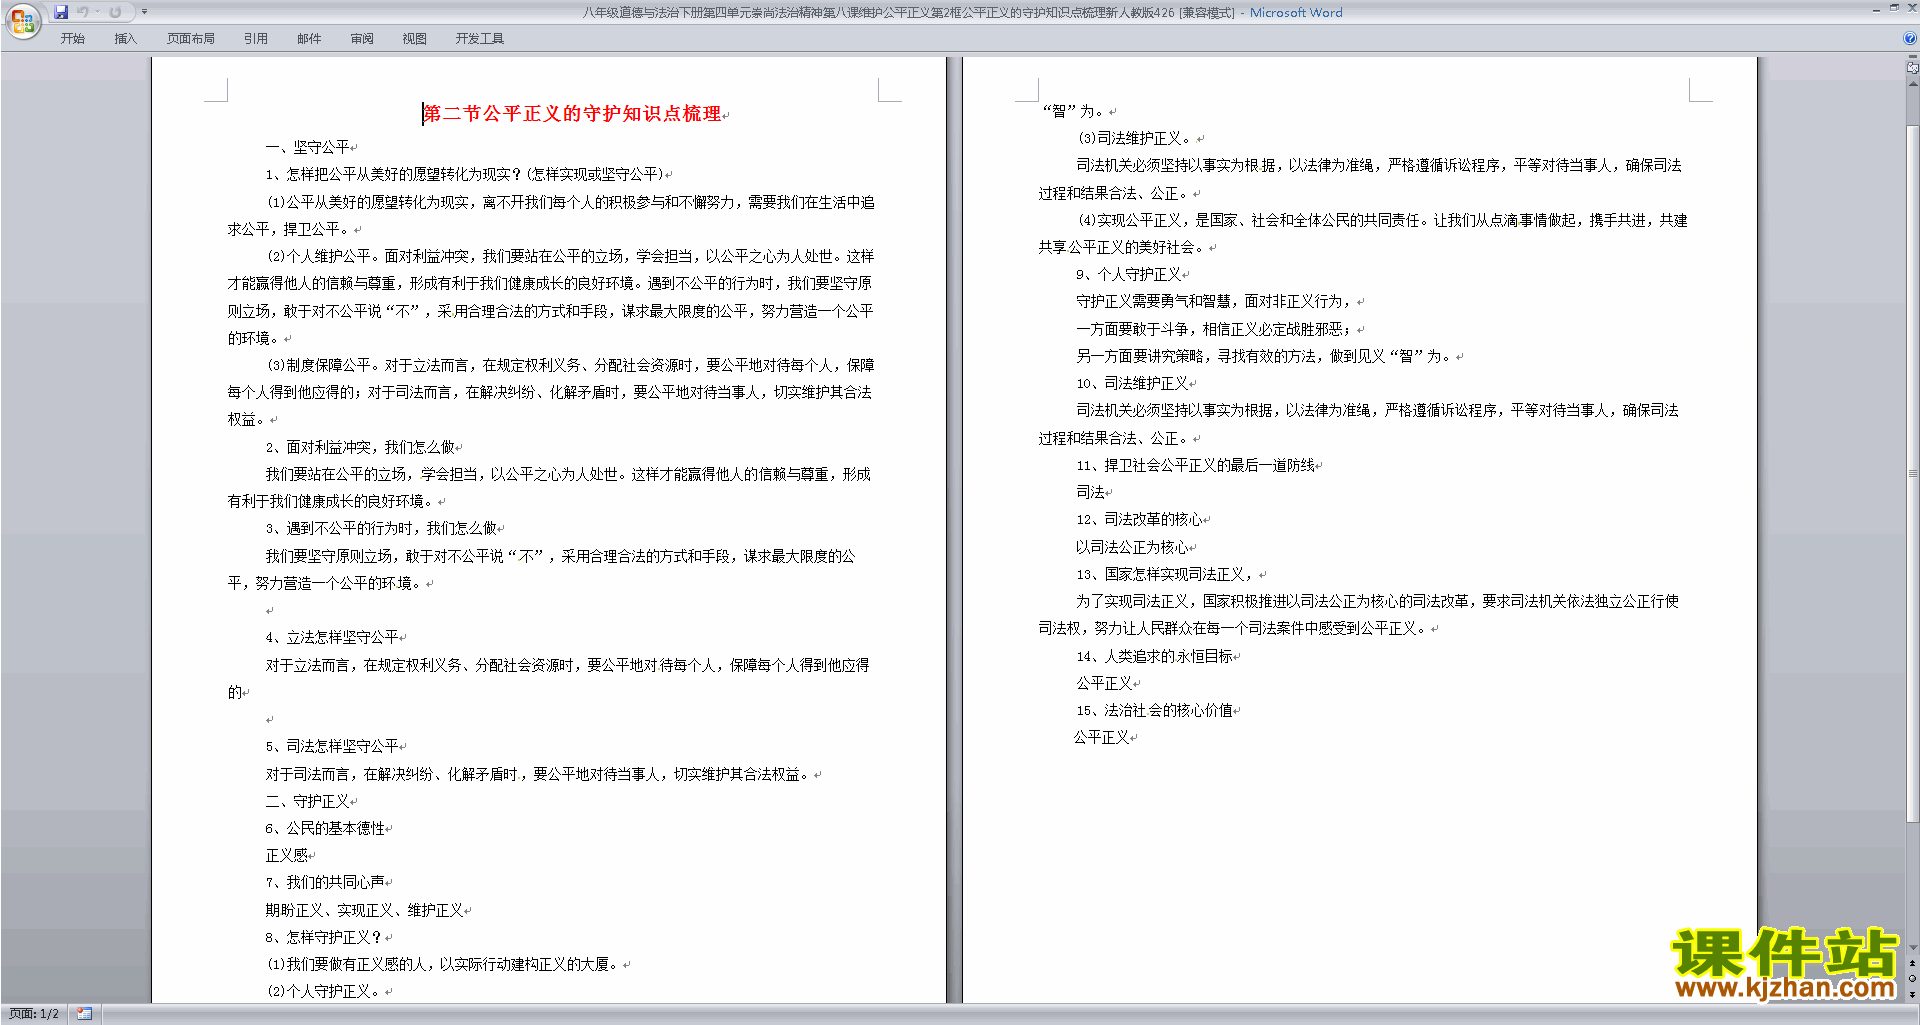The image size is (1920, 1025).
Task: Click the Save floppy disk icon
Action: point(61,12)
